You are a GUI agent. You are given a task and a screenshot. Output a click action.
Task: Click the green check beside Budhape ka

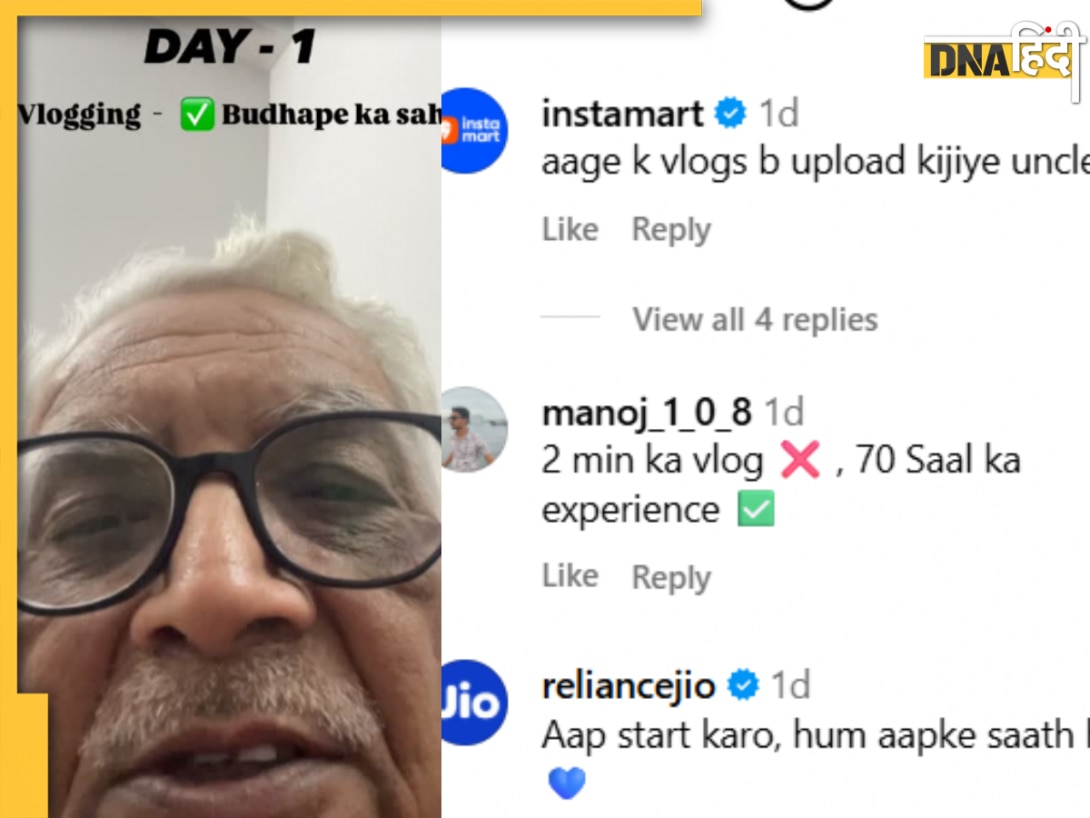[197, 114]
